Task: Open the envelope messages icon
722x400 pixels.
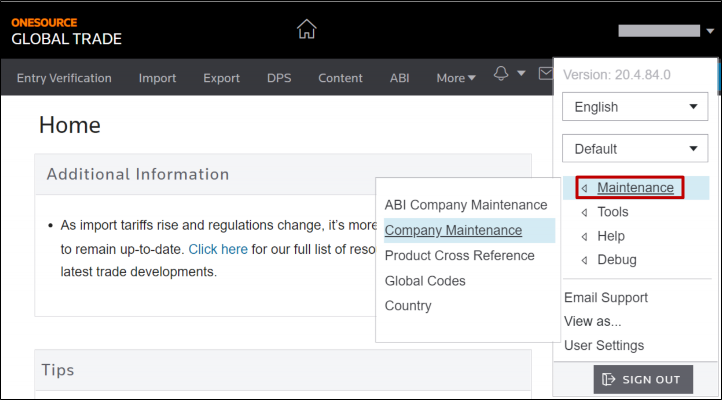Action: tap(545, 75)
